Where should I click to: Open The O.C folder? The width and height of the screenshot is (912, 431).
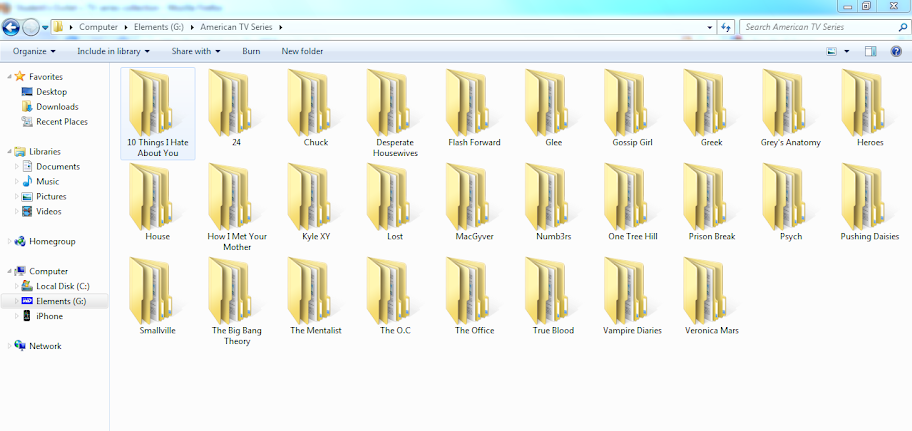pos(395,297)
